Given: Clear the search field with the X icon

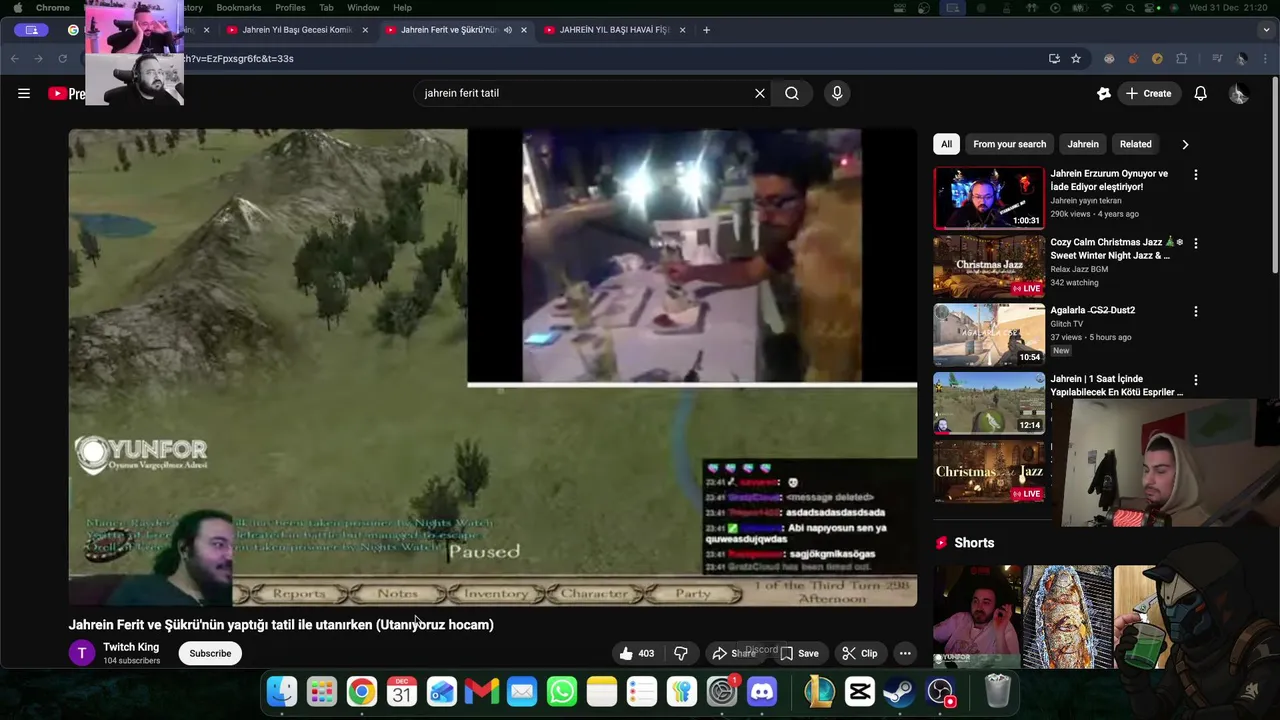Looking at the screenshot, I should pyautogui.click(x=760, y=93).
